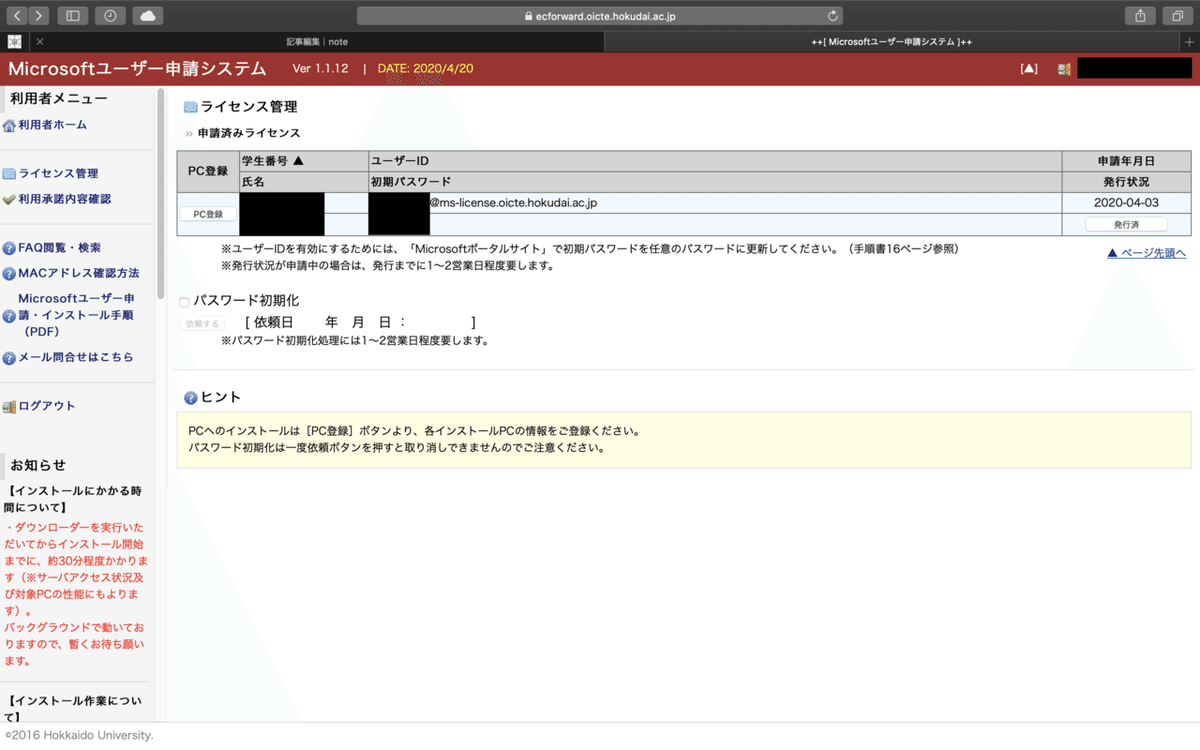Select the Microsoftユーザー申請システム tab
This screenshot has width=1200, height=750.
[x=890, y=41]
